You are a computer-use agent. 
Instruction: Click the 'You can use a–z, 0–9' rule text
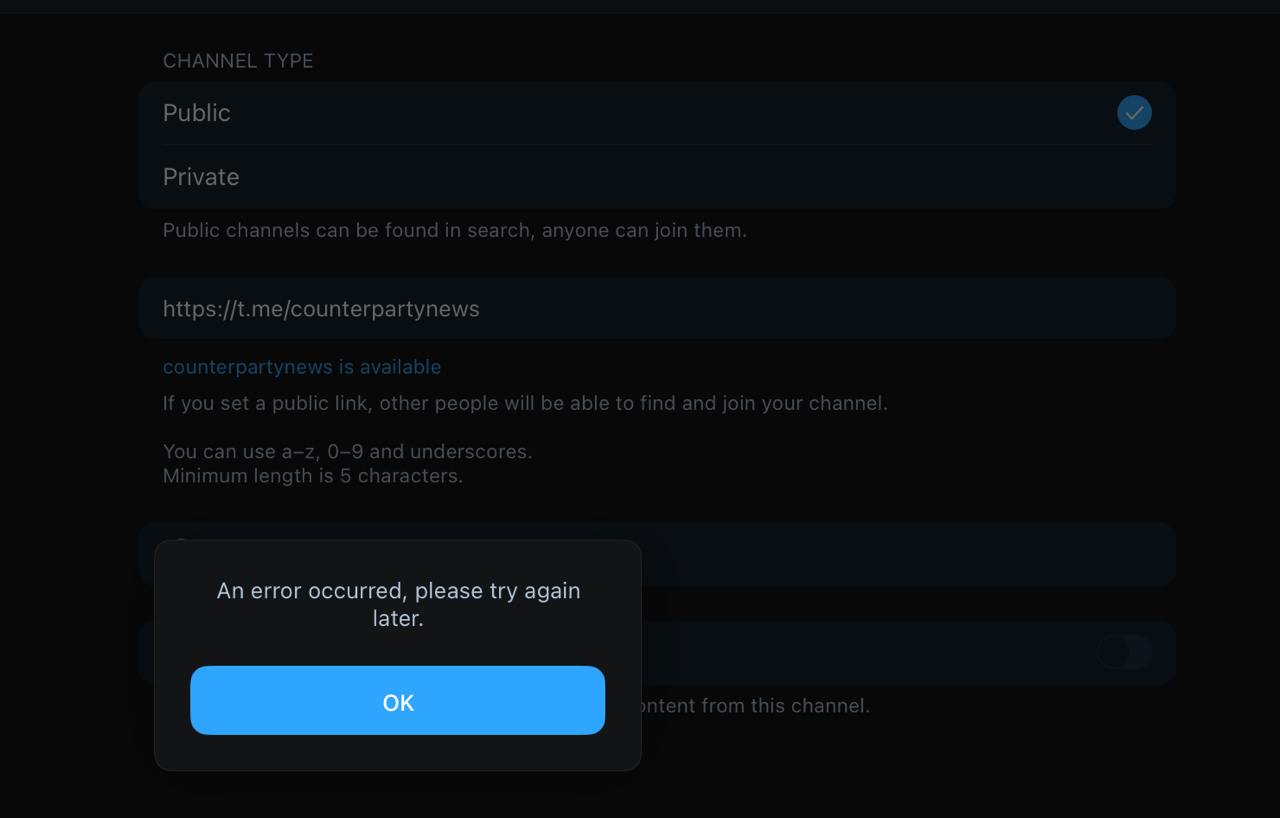347,451
